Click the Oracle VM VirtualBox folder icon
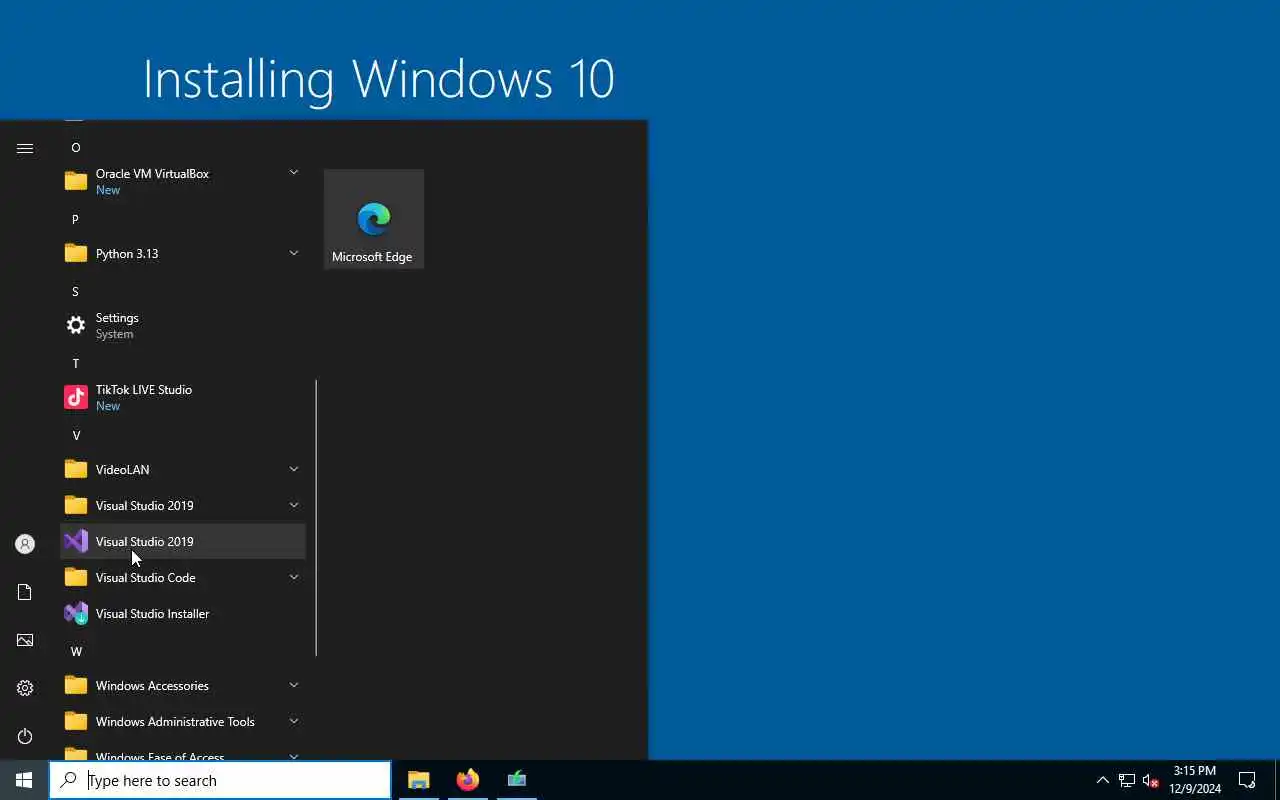This screenshot has height=800, width=1280. [x=76, y=181]
